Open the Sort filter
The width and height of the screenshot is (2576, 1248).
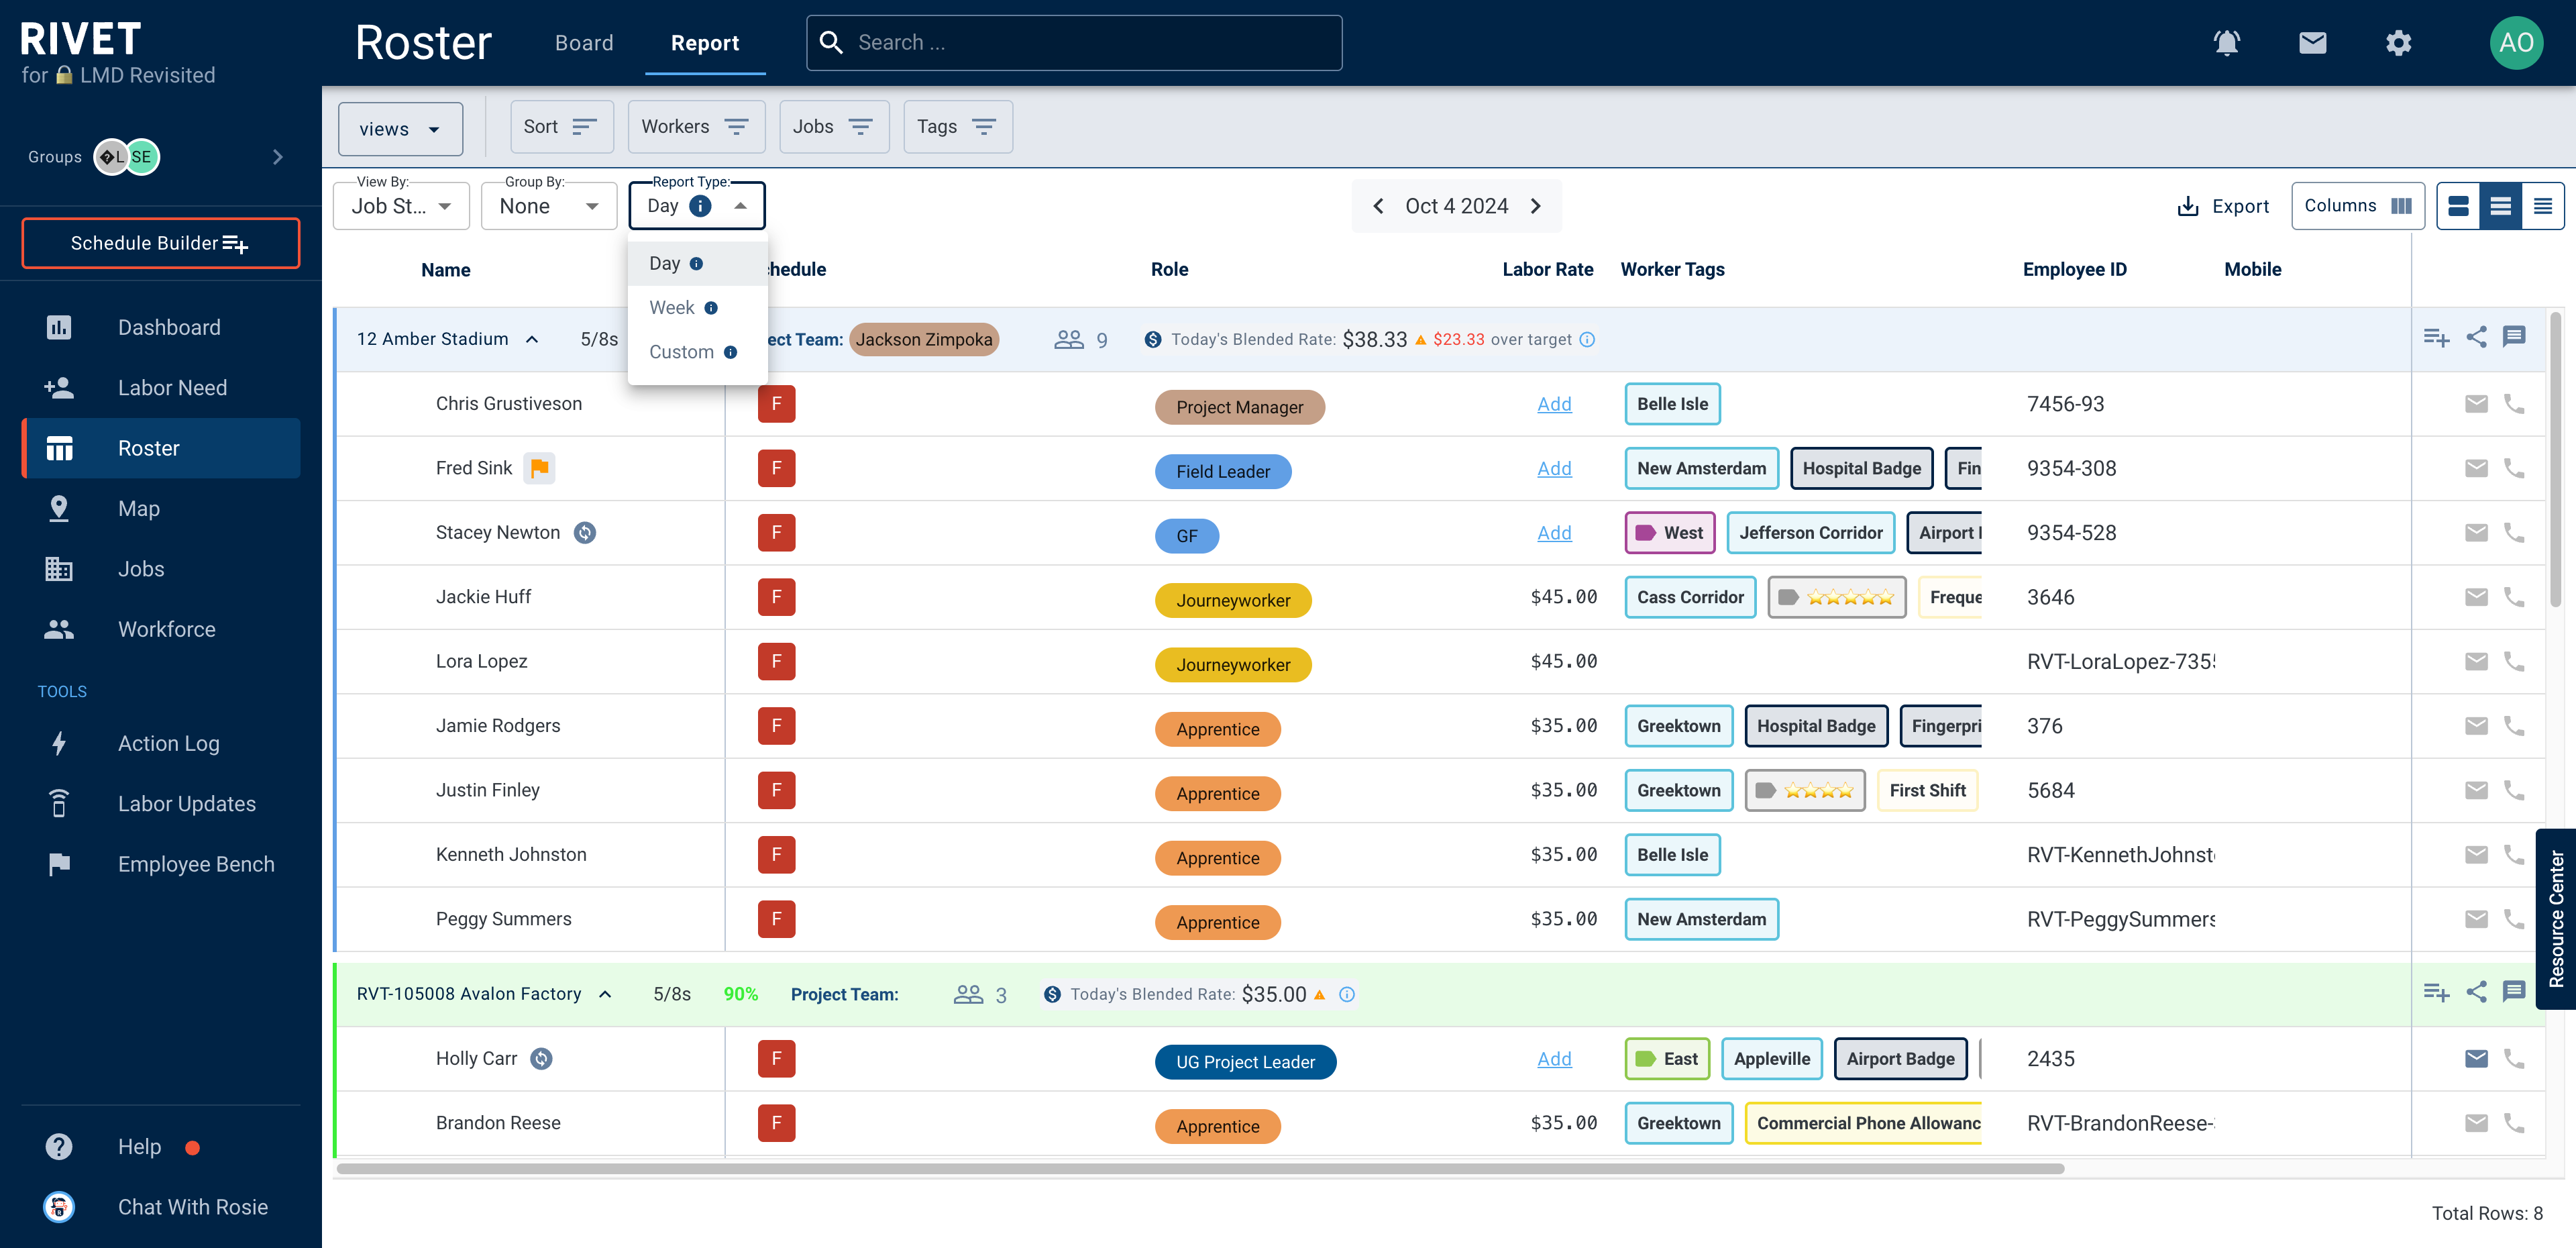coord(561,127)
